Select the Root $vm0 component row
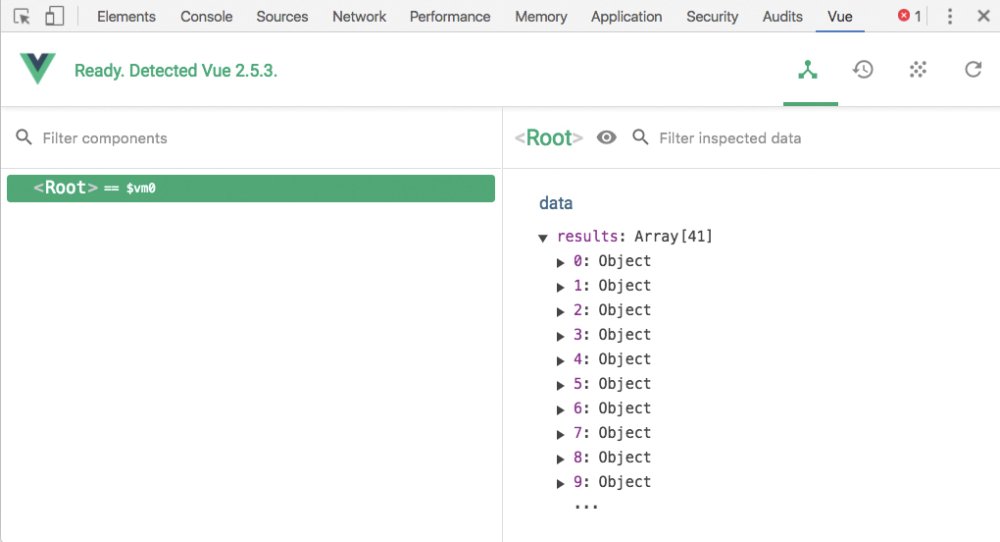Viewport: 1000px width, 542px height. point(251,188)
